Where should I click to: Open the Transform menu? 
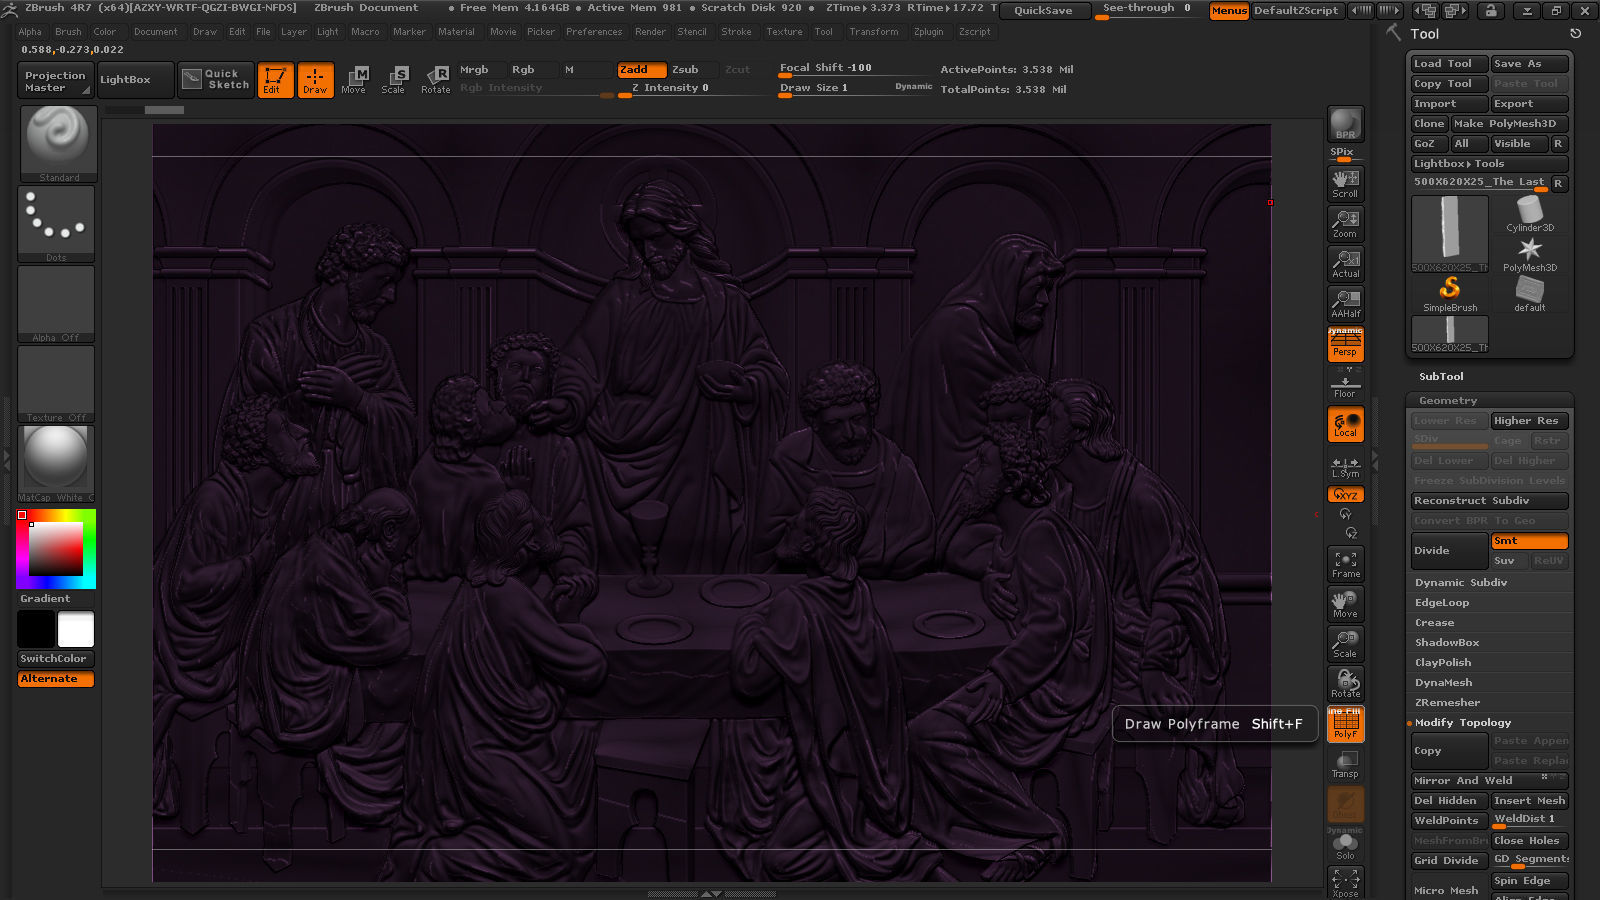(x=874, y=32)
